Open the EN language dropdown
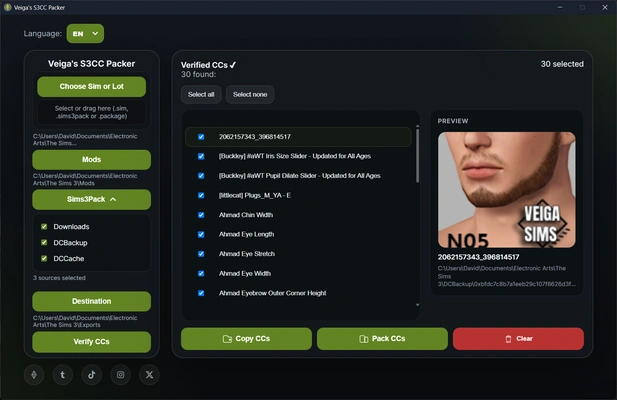Screen dimensions: 617x400 click(85, 34)
